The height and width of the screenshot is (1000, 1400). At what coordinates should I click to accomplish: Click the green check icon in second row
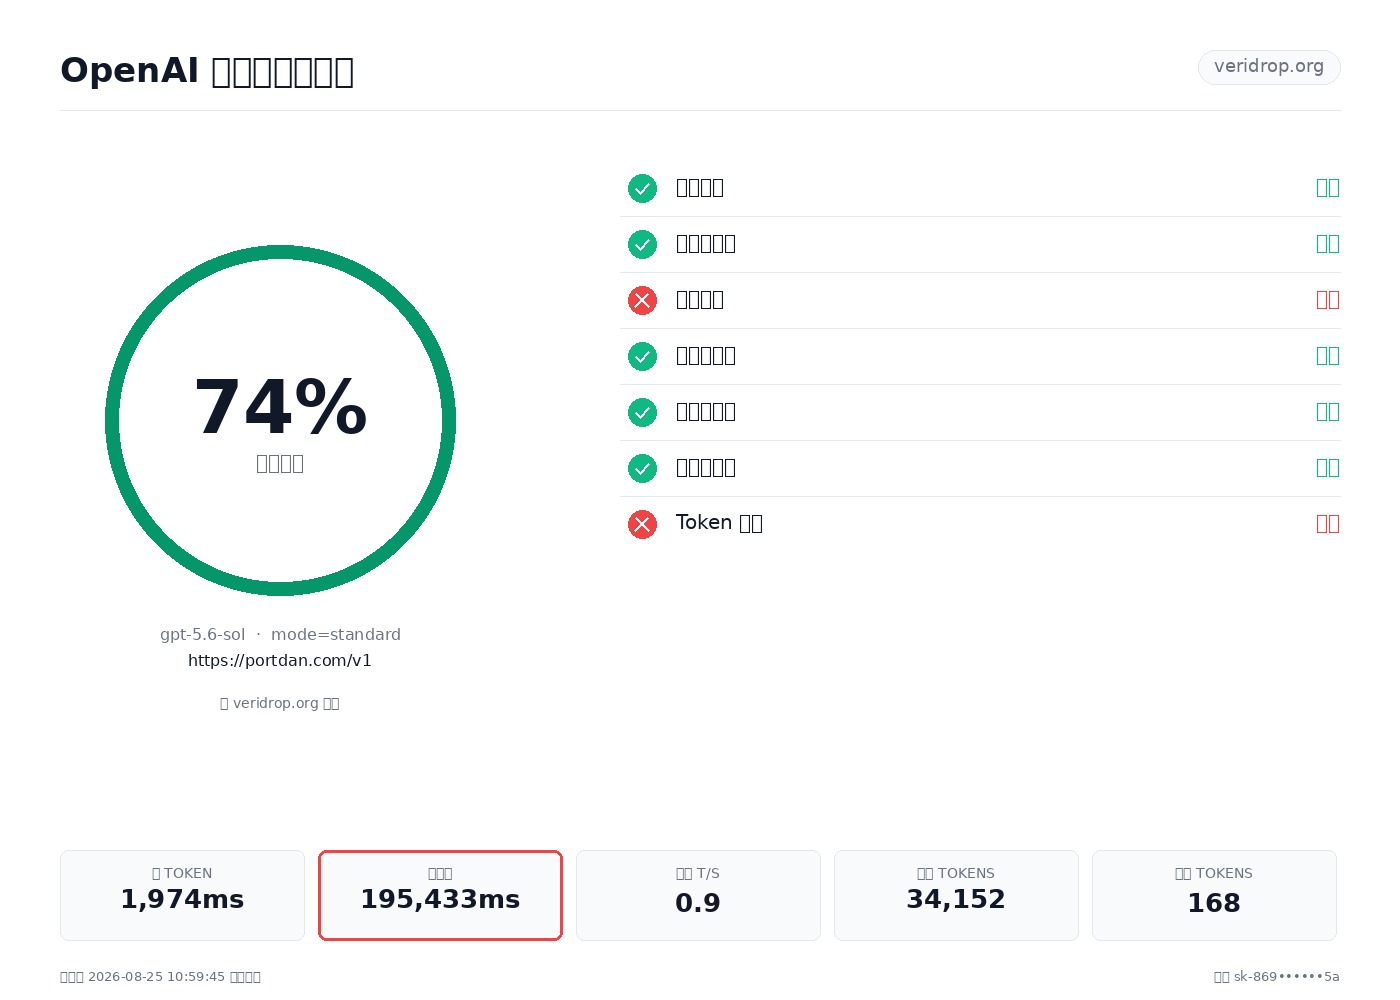click(x=642, y=244)
